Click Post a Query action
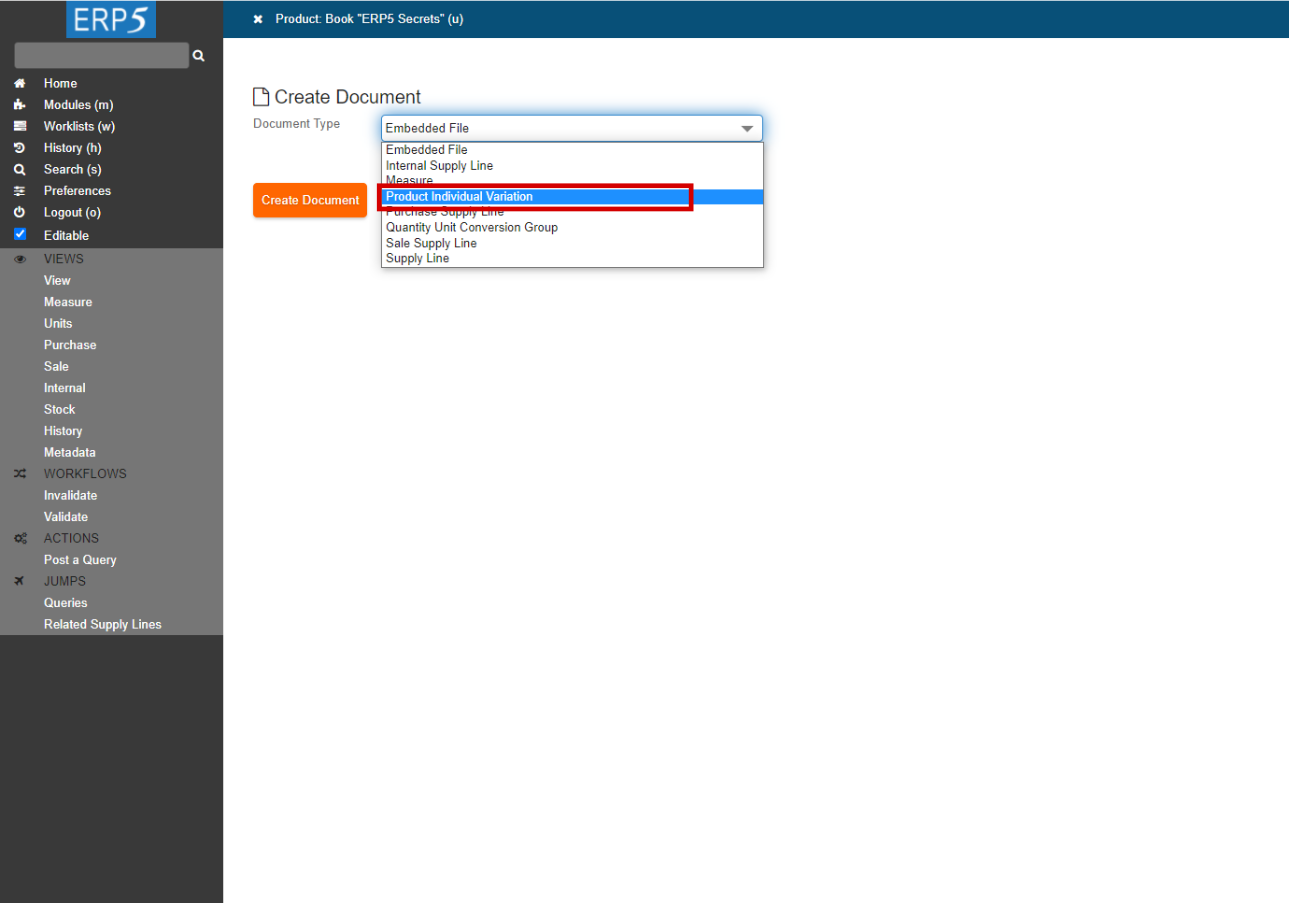 [x=80, y=560]
